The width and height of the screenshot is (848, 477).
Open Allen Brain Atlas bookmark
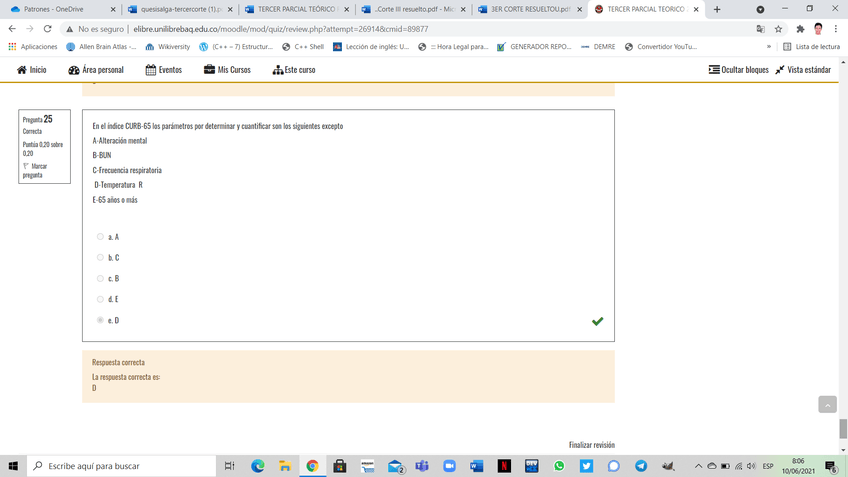tap(101, 47)
